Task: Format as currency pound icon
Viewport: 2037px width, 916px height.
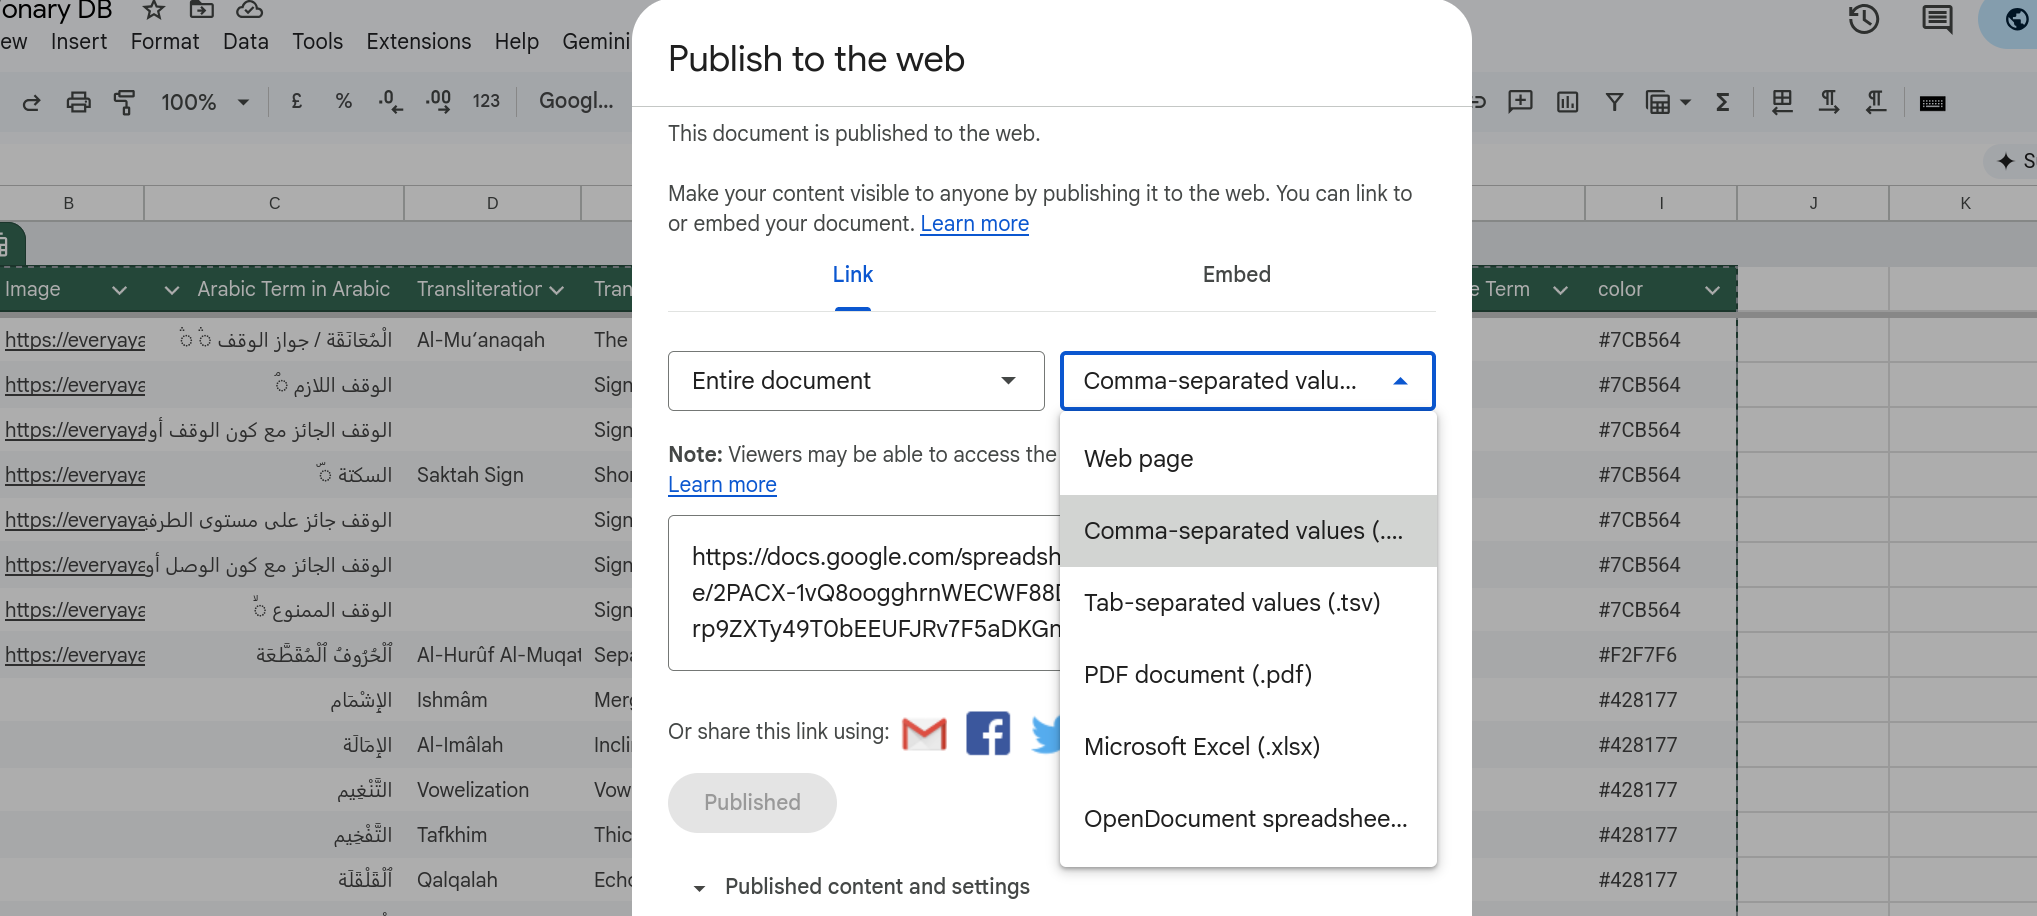Action: click(296, 102)
